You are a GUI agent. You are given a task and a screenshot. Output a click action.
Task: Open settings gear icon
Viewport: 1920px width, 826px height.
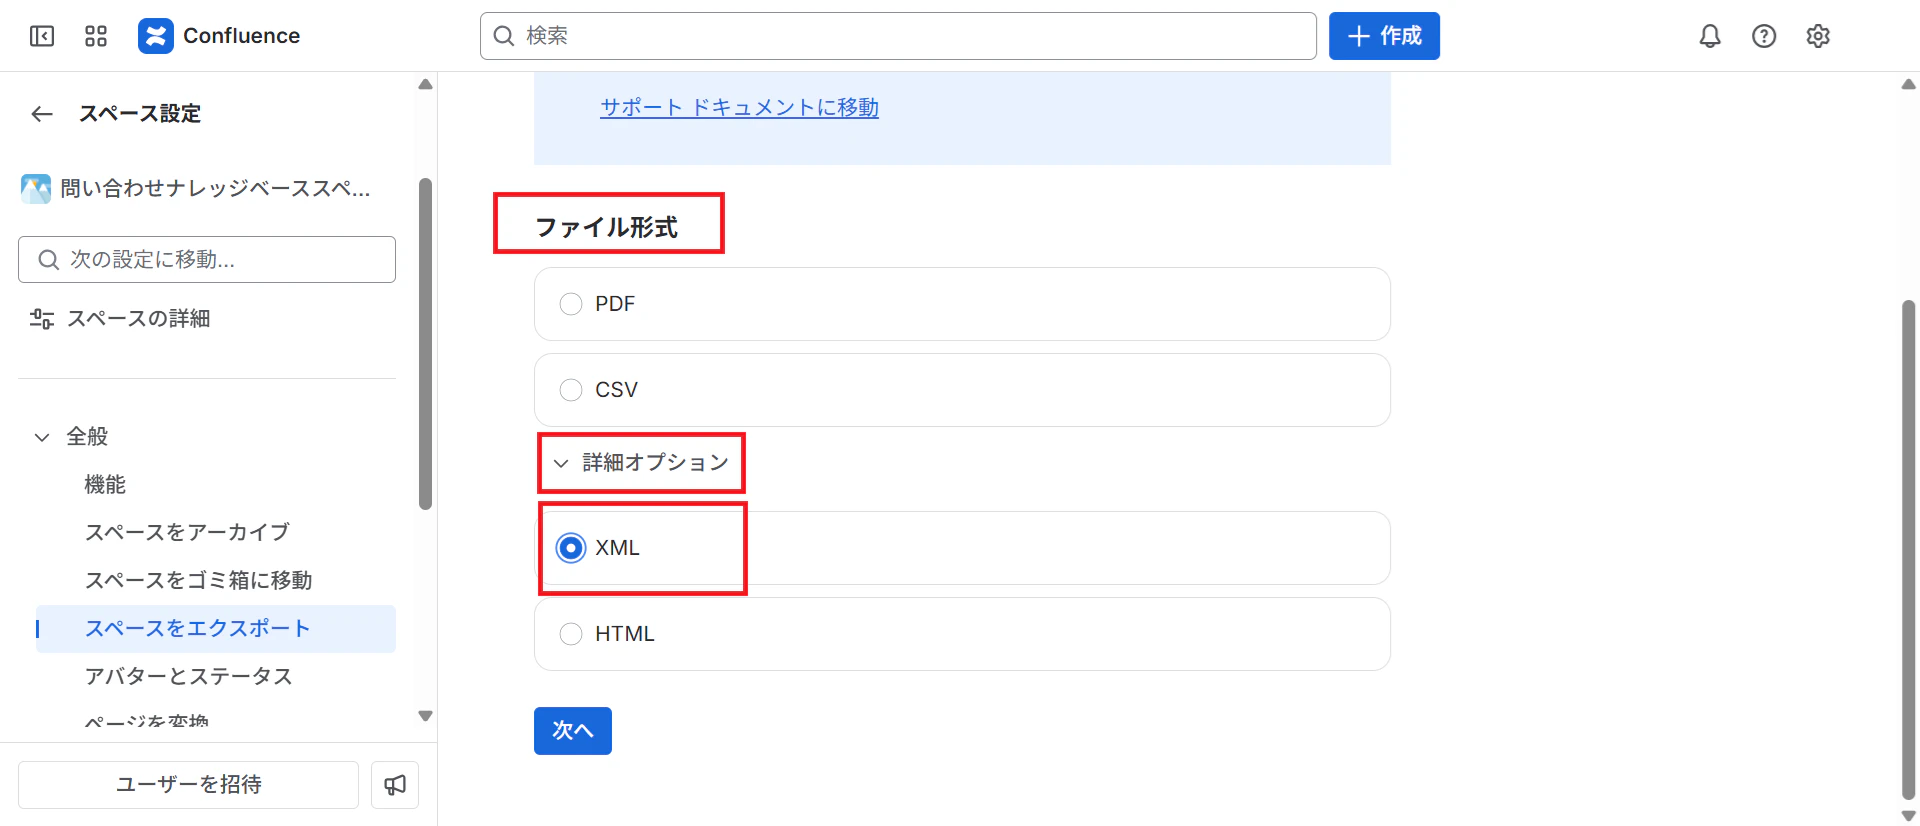1818,36
